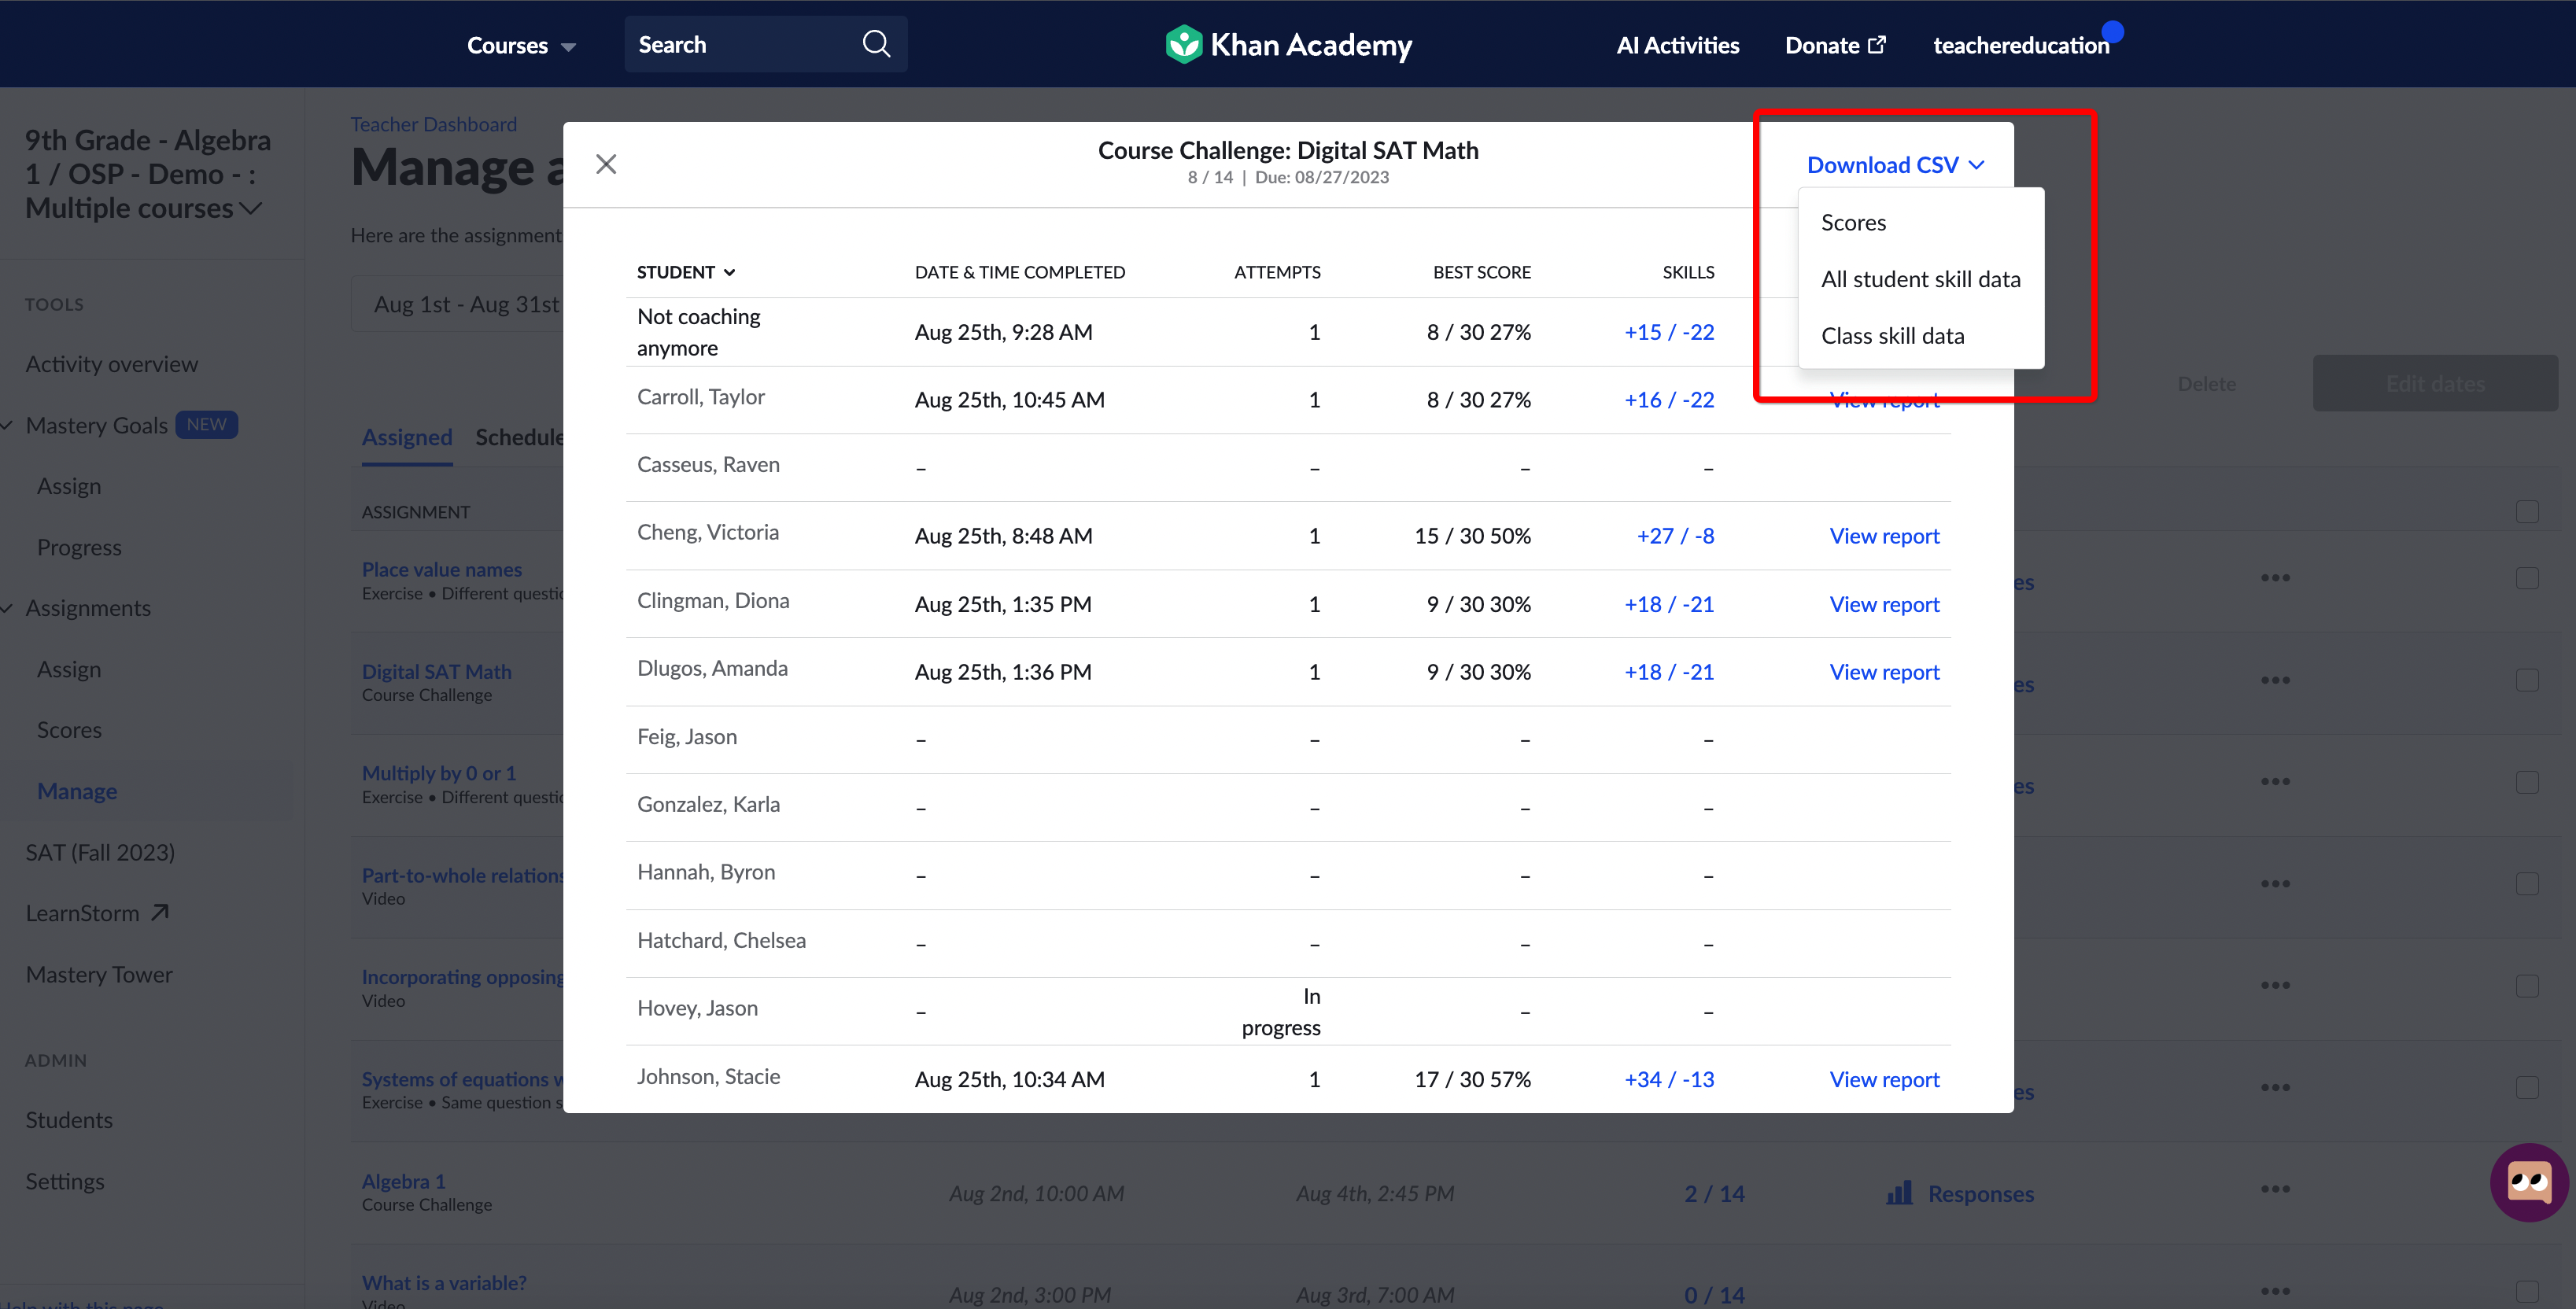Open the three-dot menu for Algebra 1 row
The image size is (2576, 1309).
click(2275, 1189)
